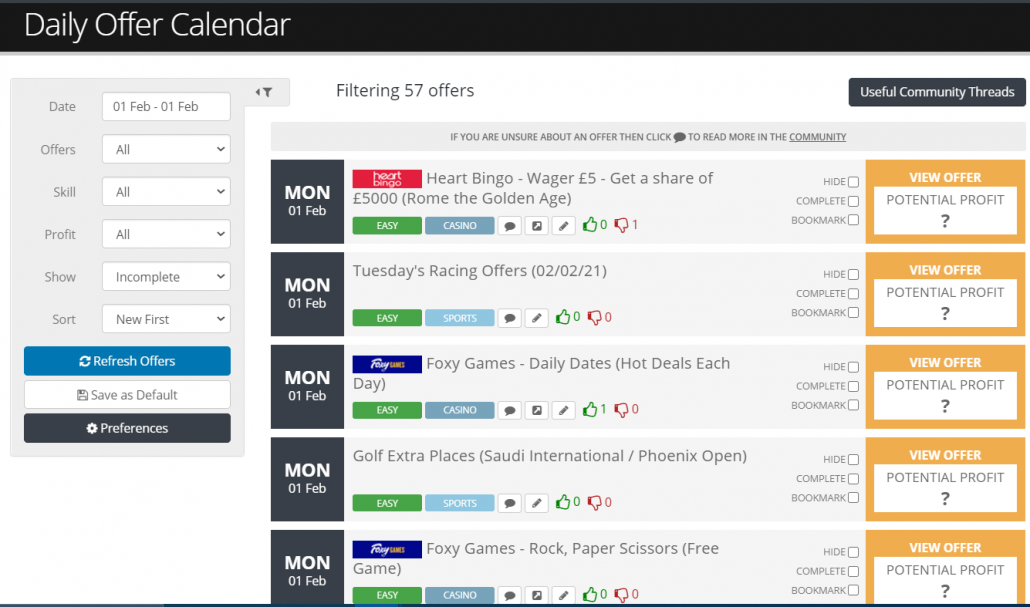Thumbs up Tuesday's Racing Offers

(563, 317)
